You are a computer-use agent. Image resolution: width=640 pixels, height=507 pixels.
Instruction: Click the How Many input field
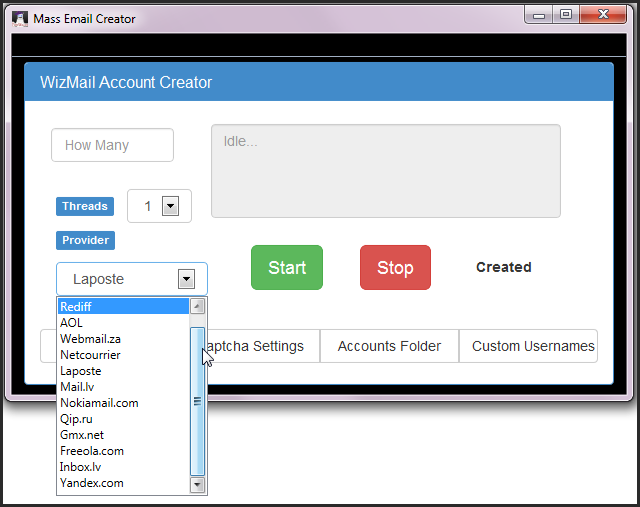tap(112, 145)
